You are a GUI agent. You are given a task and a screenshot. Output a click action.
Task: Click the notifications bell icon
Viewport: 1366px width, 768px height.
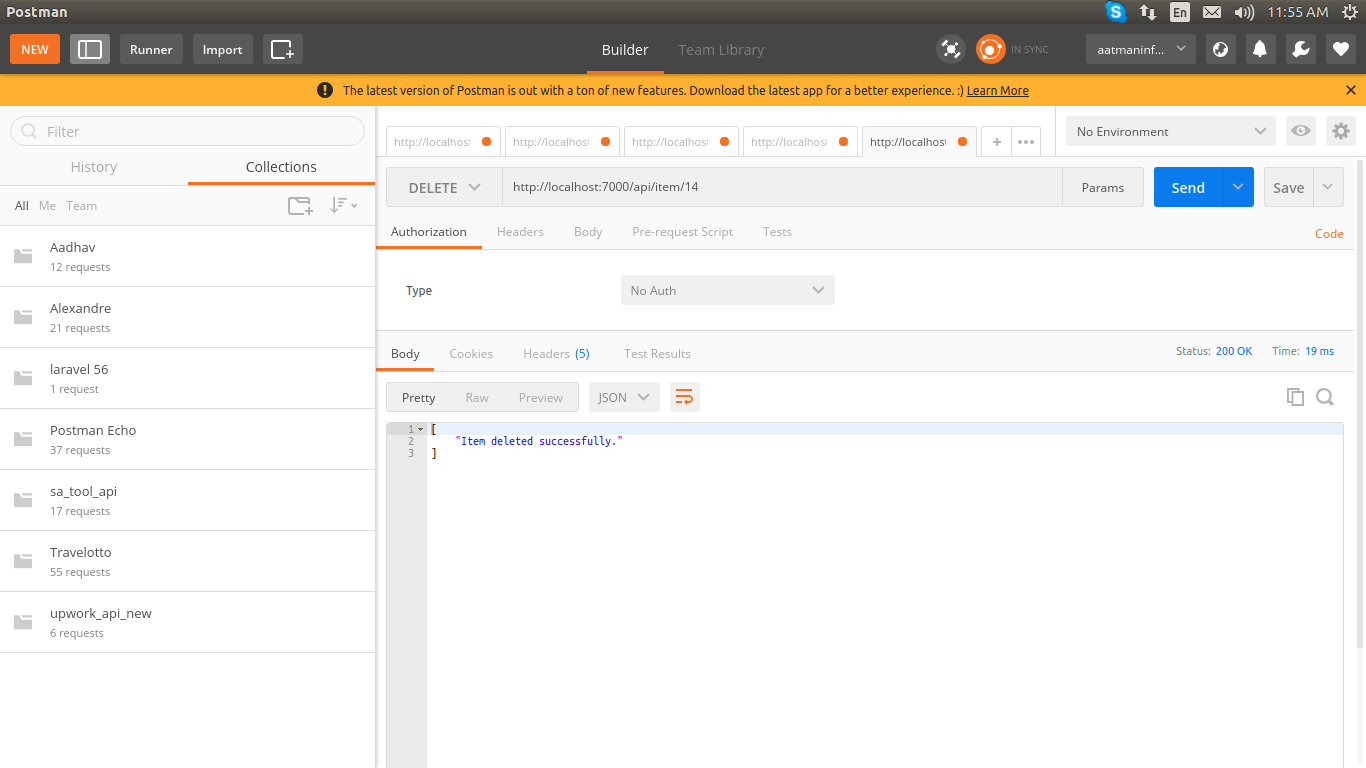click(1261, 49)
